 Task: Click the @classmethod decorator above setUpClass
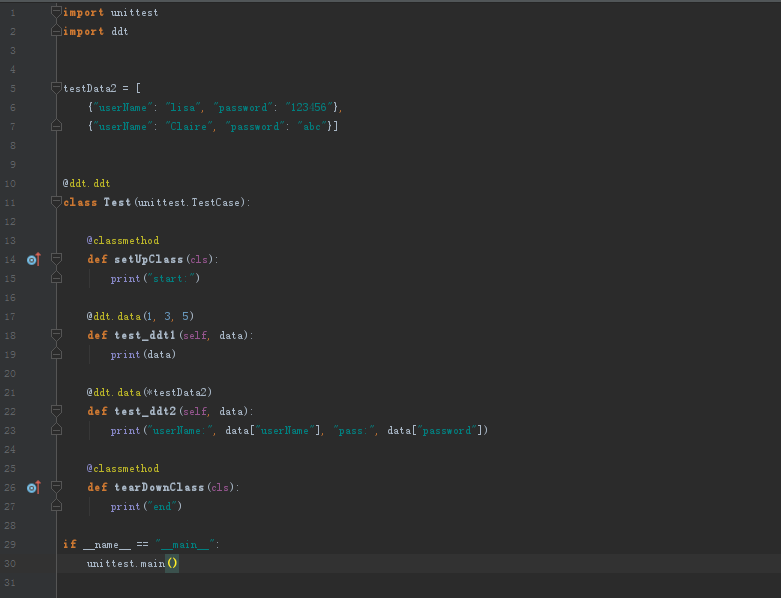point(123,240)
